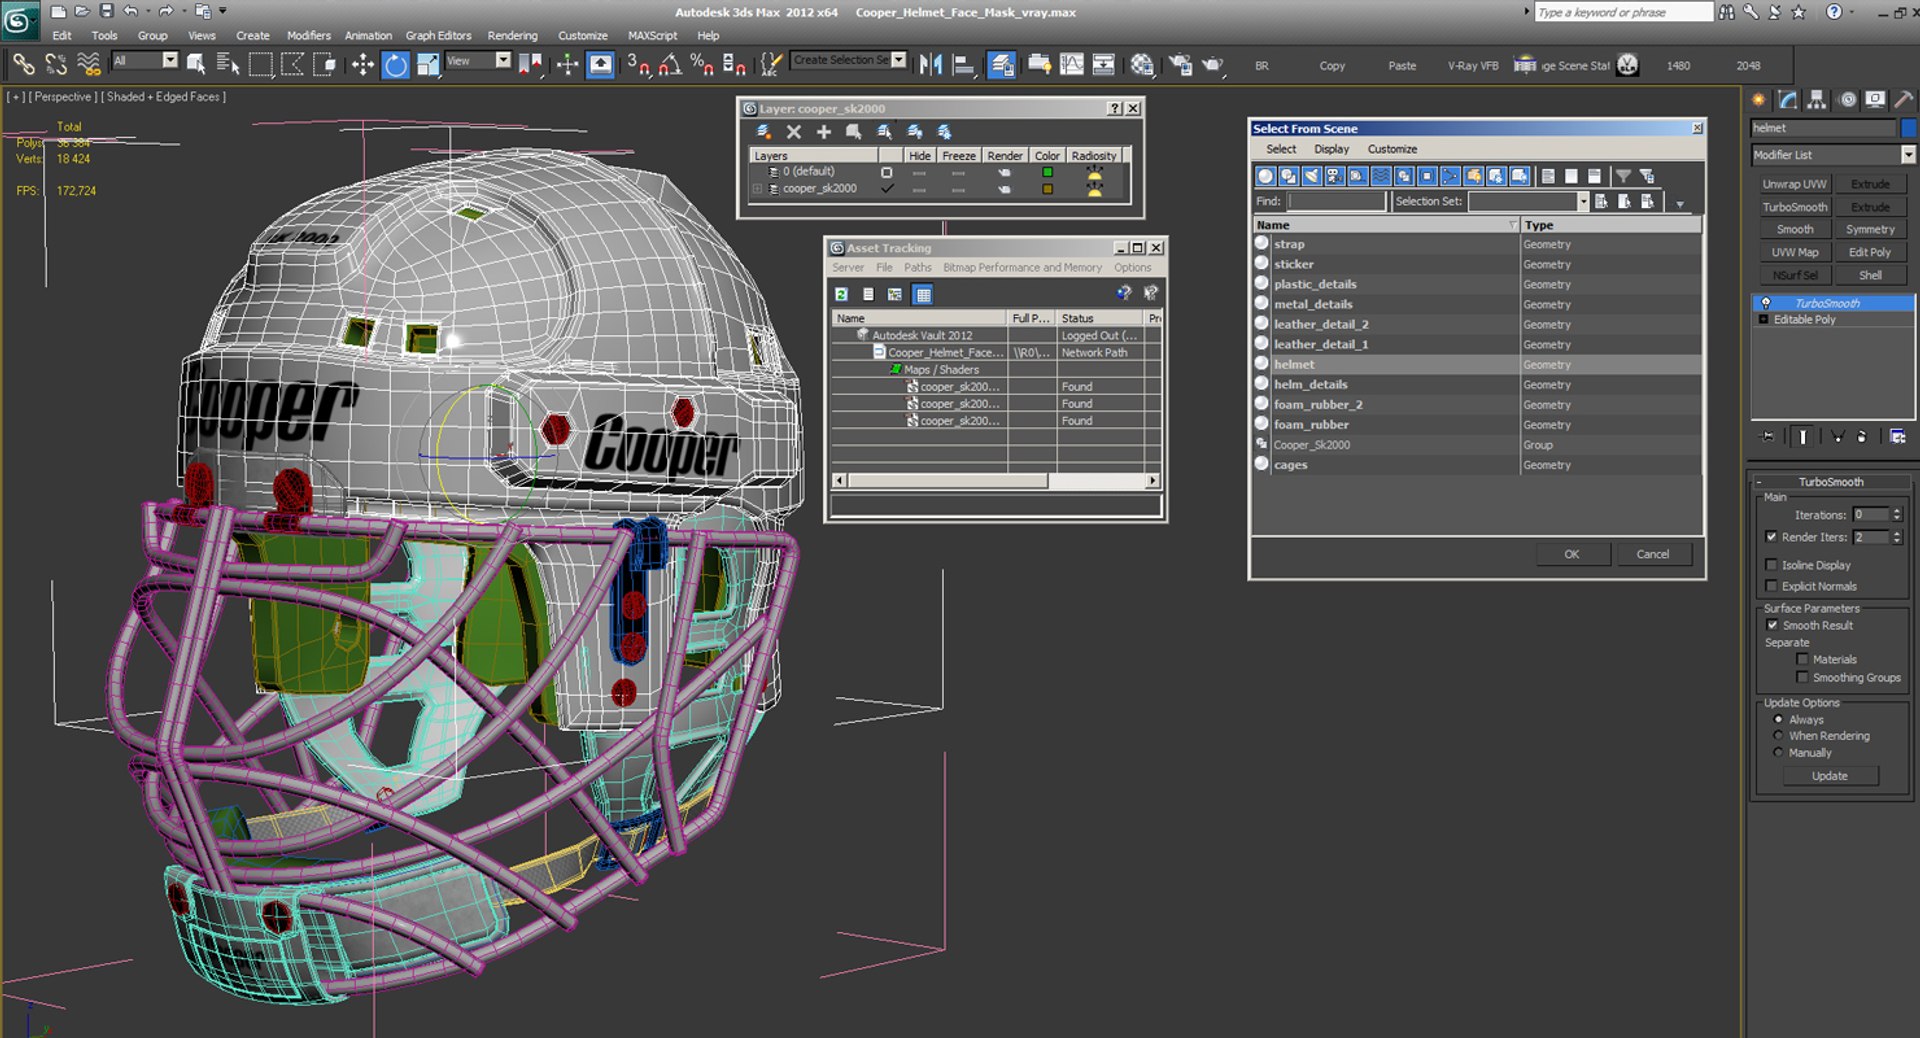Toggle Percent Snap in main toolbar

pyautogui.click(x=702, y=65)
